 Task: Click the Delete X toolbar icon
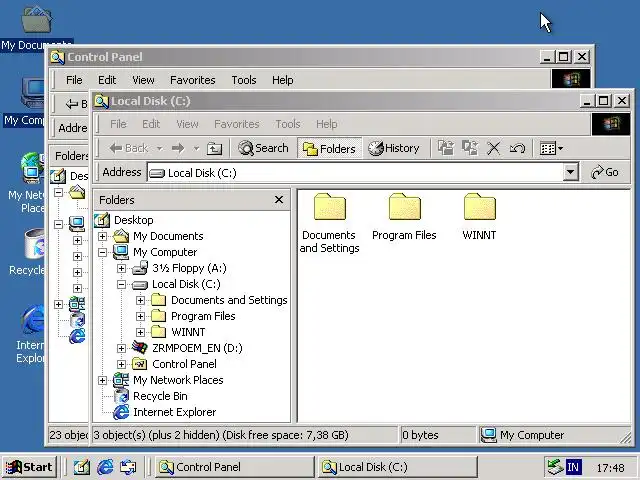[493, 148]
